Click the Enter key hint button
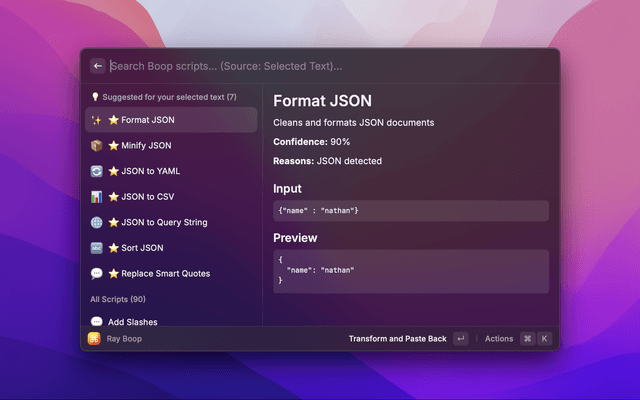 (460, 339)
